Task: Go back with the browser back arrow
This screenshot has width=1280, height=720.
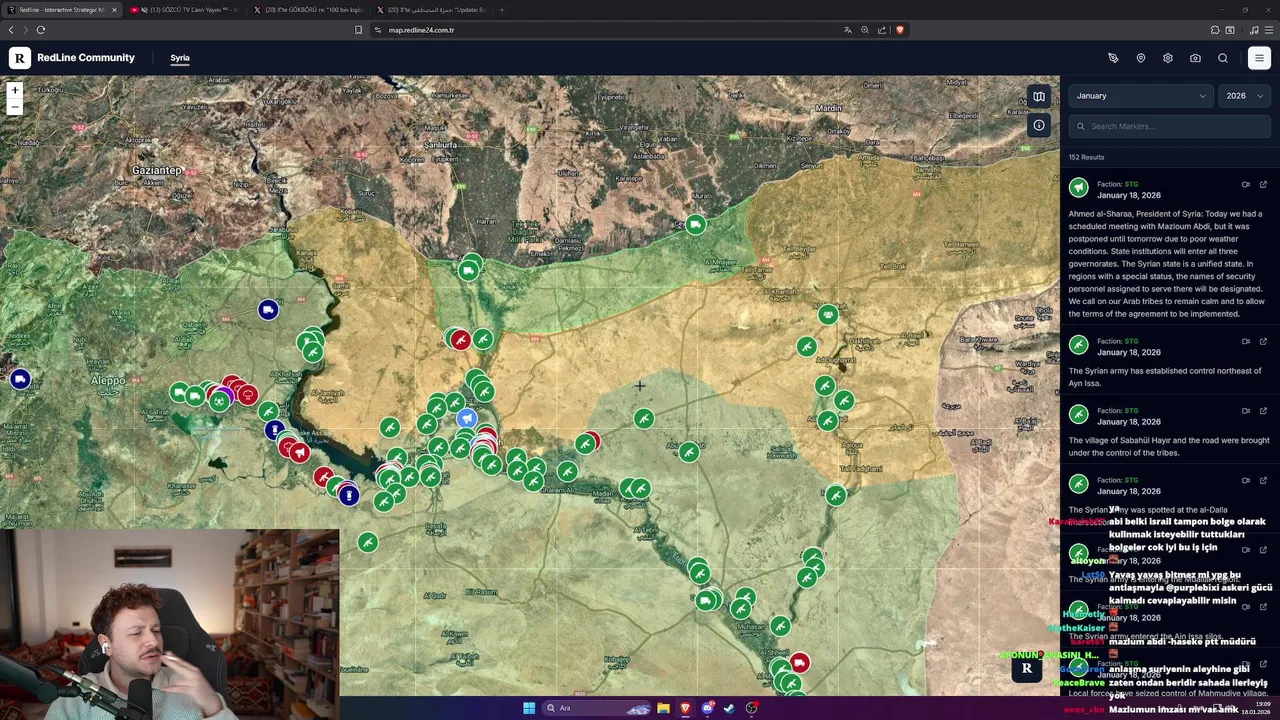Action: pos(11,30)
